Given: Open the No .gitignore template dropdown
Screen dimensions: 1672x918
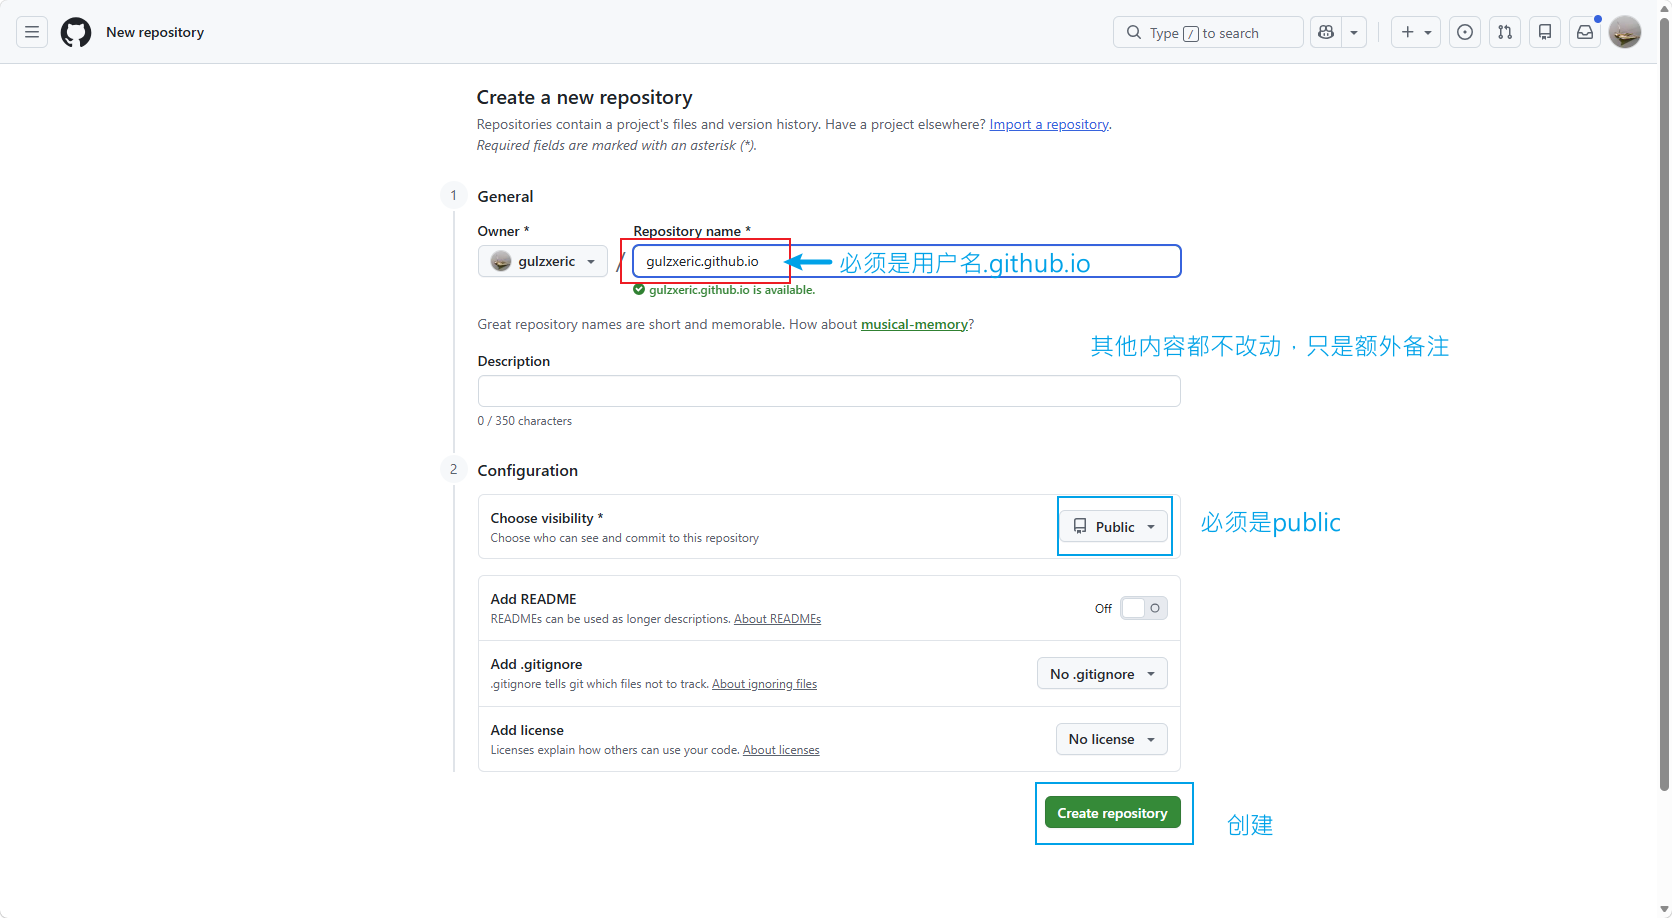Looking at the screenshot, I should tap(1102, 674).
